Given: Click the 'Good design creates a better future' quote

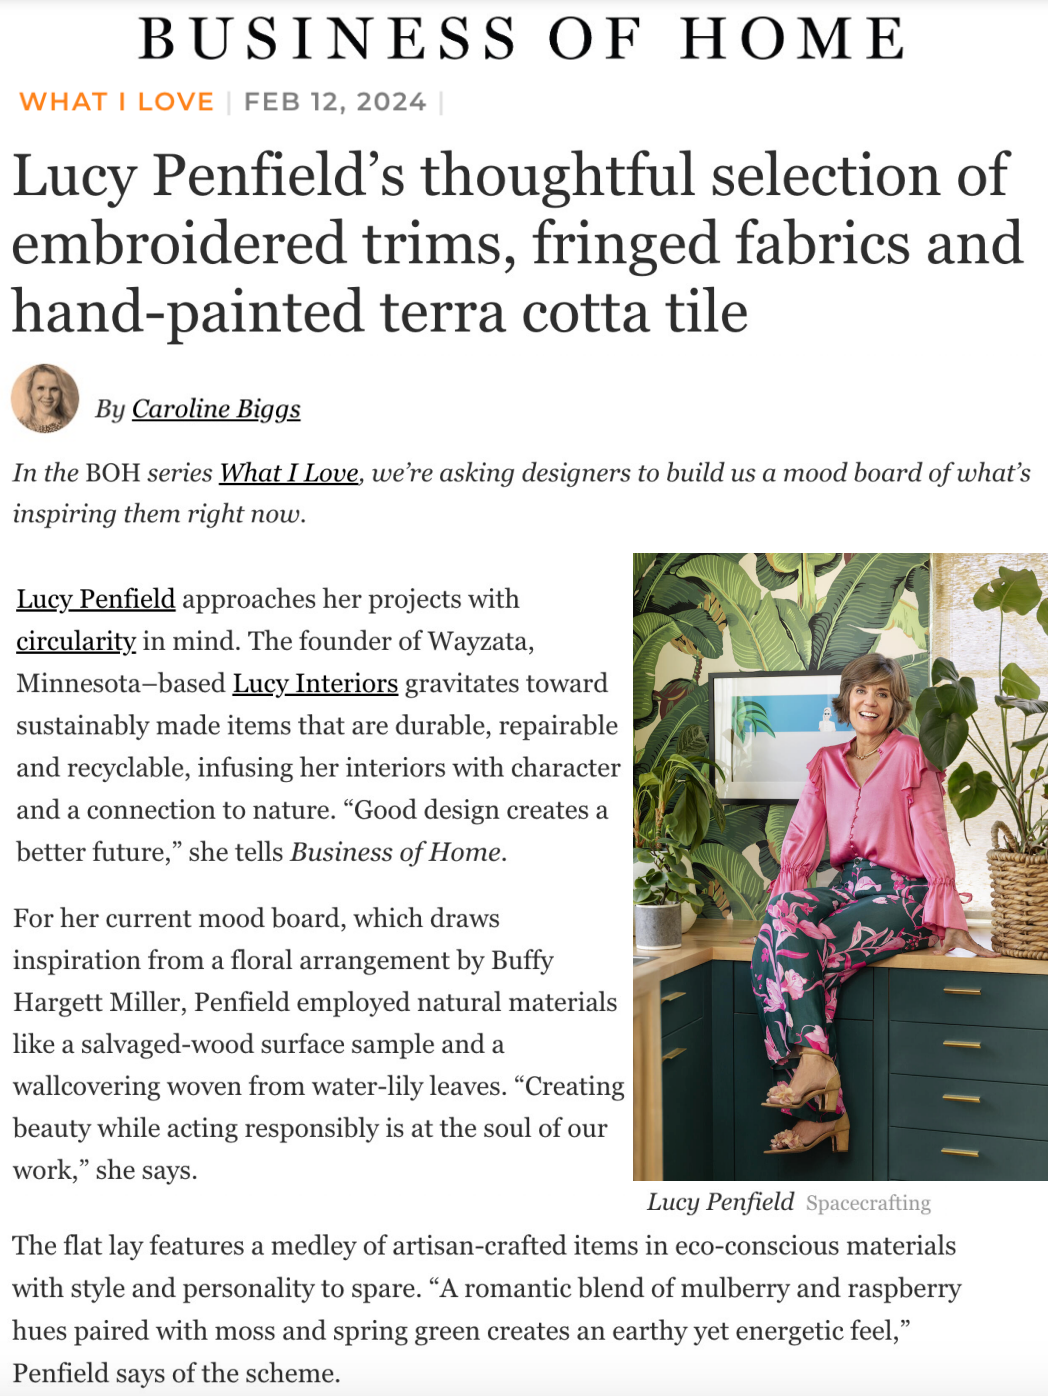Looking at the screenshot, I should [x=480, y=811].
